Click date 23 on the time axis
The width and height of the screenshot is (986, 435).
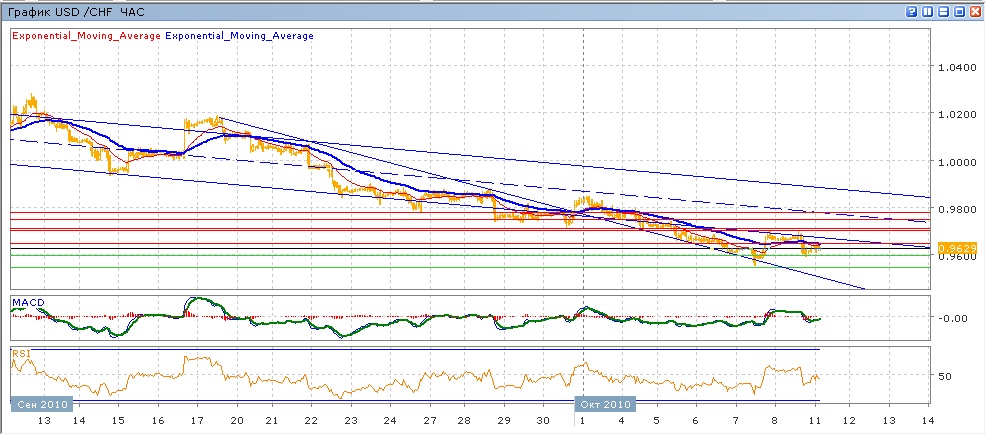[x=350, y=423]
